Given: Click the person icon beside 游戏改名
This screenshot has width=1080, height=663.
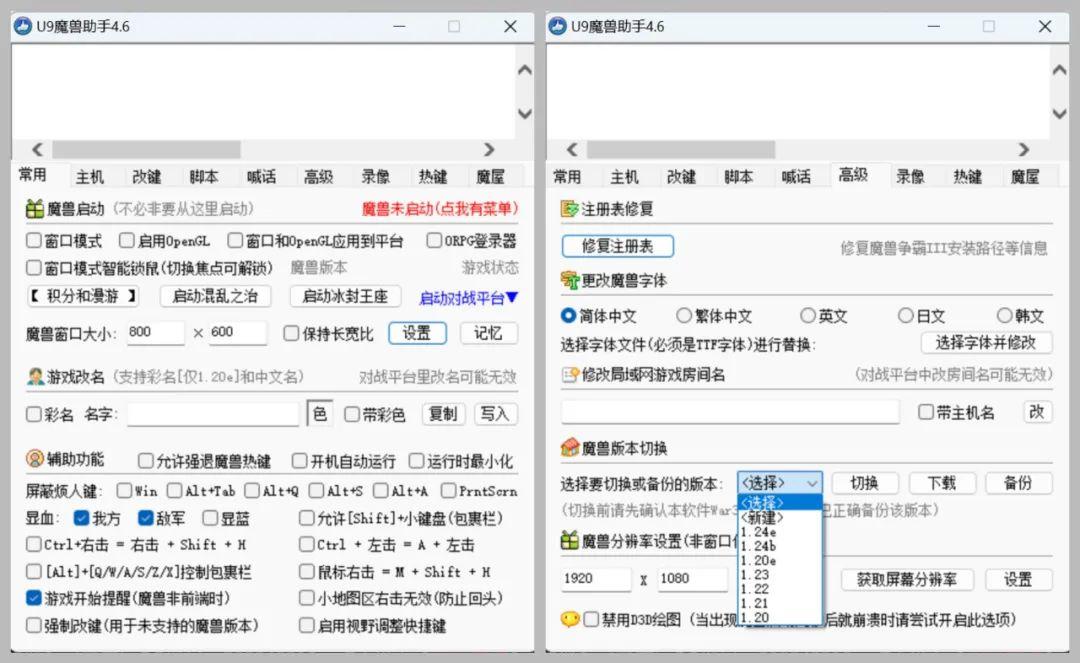Looking at the screenshot, I should coord(34,377).
